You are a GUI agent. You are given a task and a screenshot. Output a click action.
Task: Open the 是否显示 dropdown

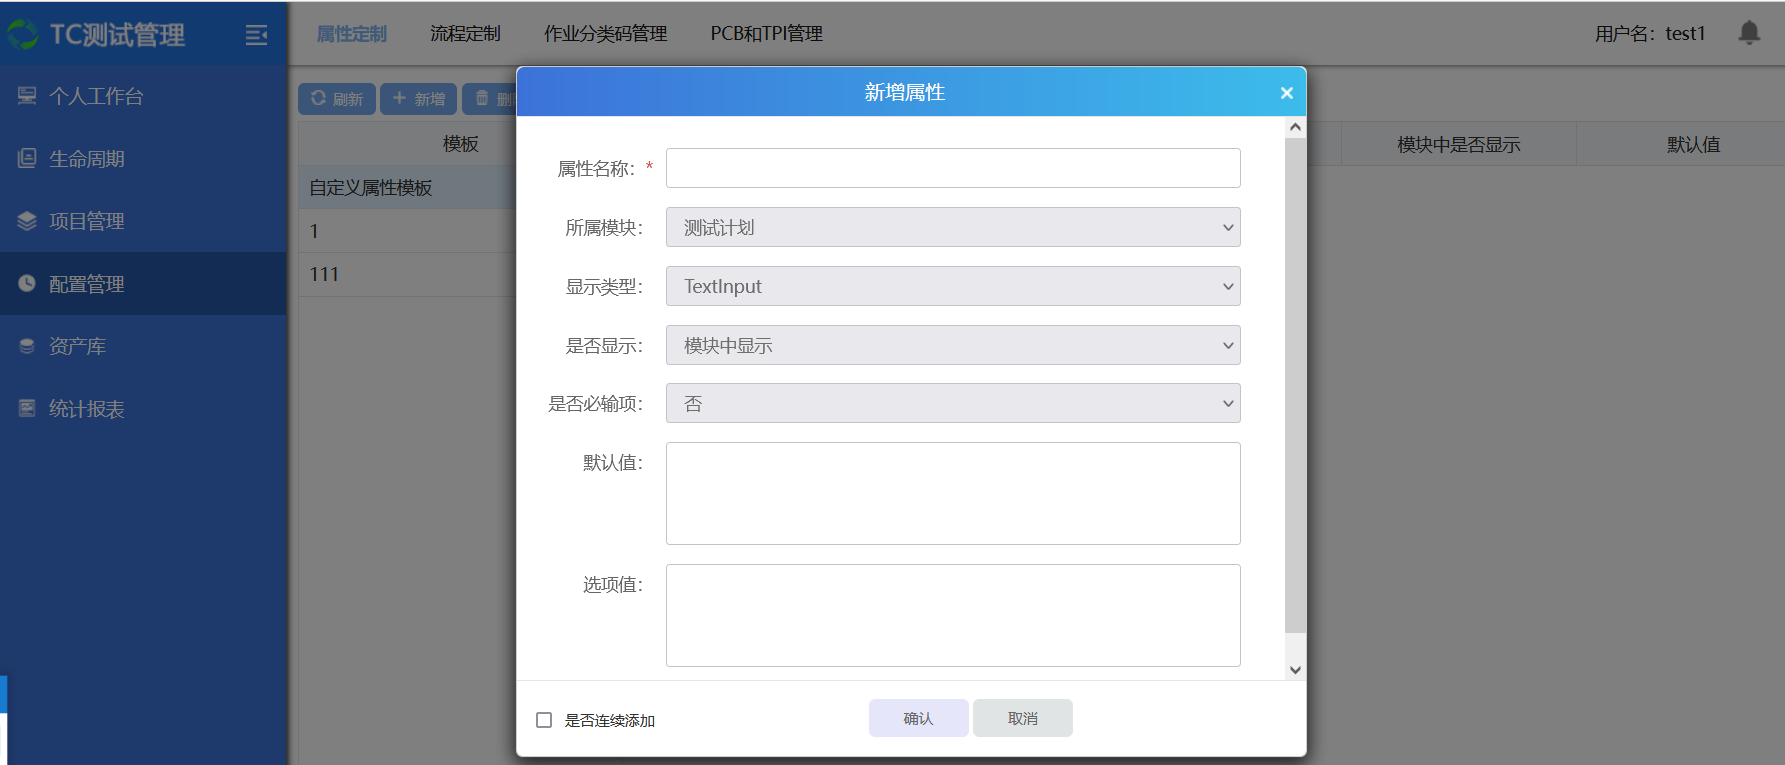pyautogui.click(x=952, y=345)
